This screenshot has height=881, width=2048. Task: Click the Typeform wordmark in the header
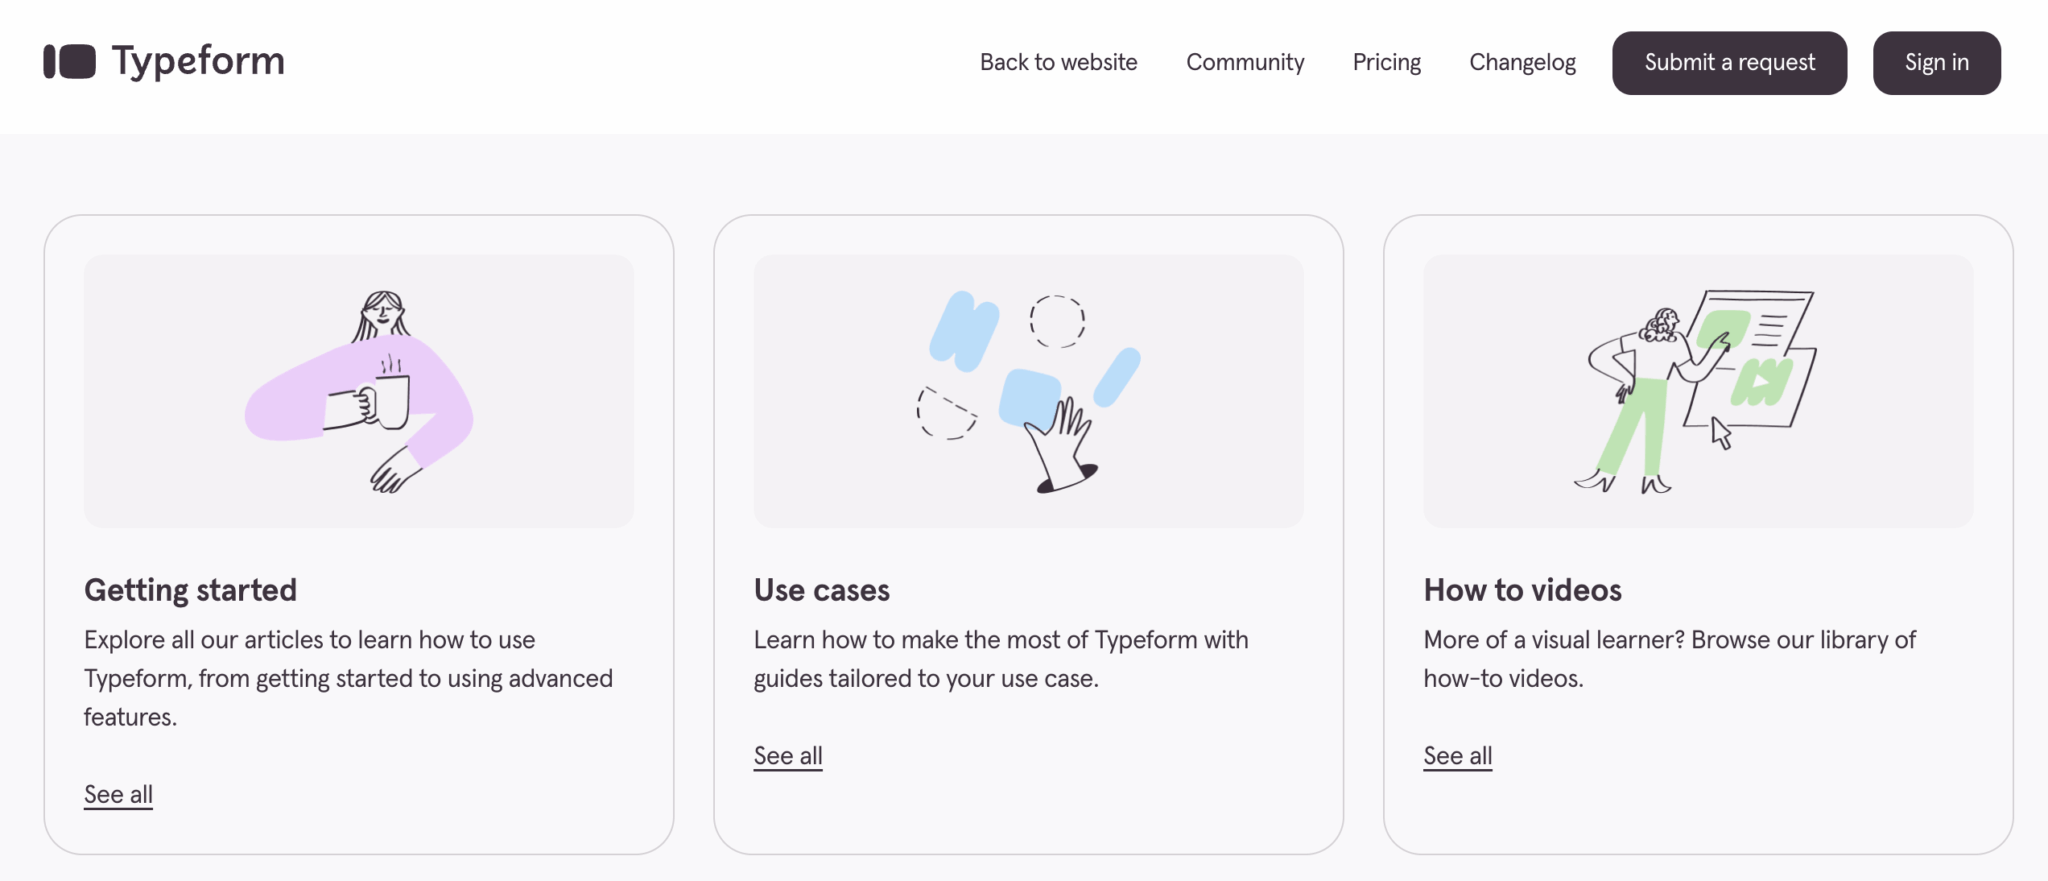[x=198, y=61]
